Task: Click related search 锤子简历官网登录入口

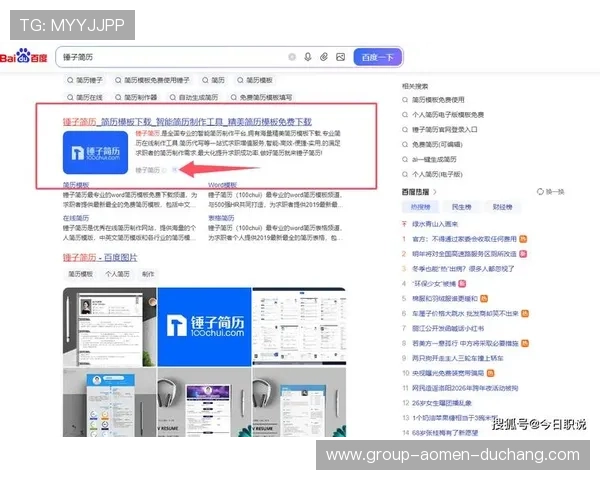Action: coord(445,130)
